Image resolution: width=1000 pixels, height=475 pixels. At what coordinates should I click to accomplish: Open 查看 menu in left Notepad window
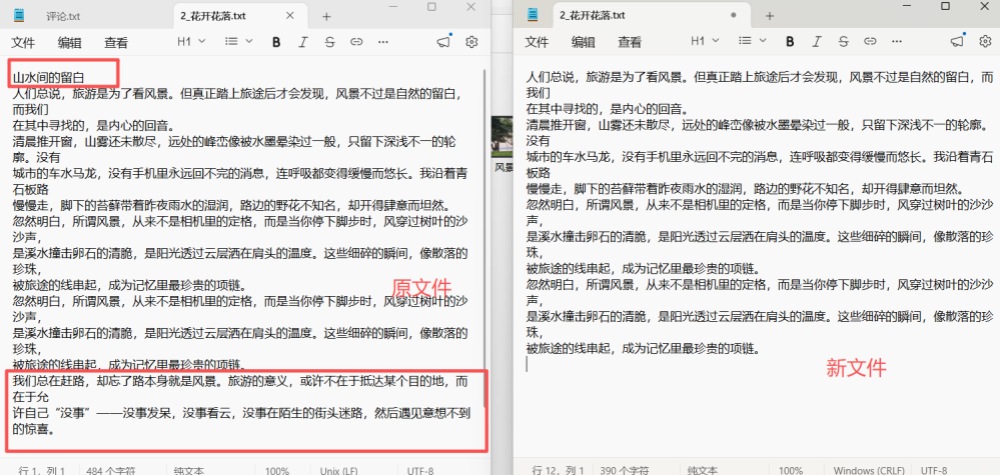[116, 43]
